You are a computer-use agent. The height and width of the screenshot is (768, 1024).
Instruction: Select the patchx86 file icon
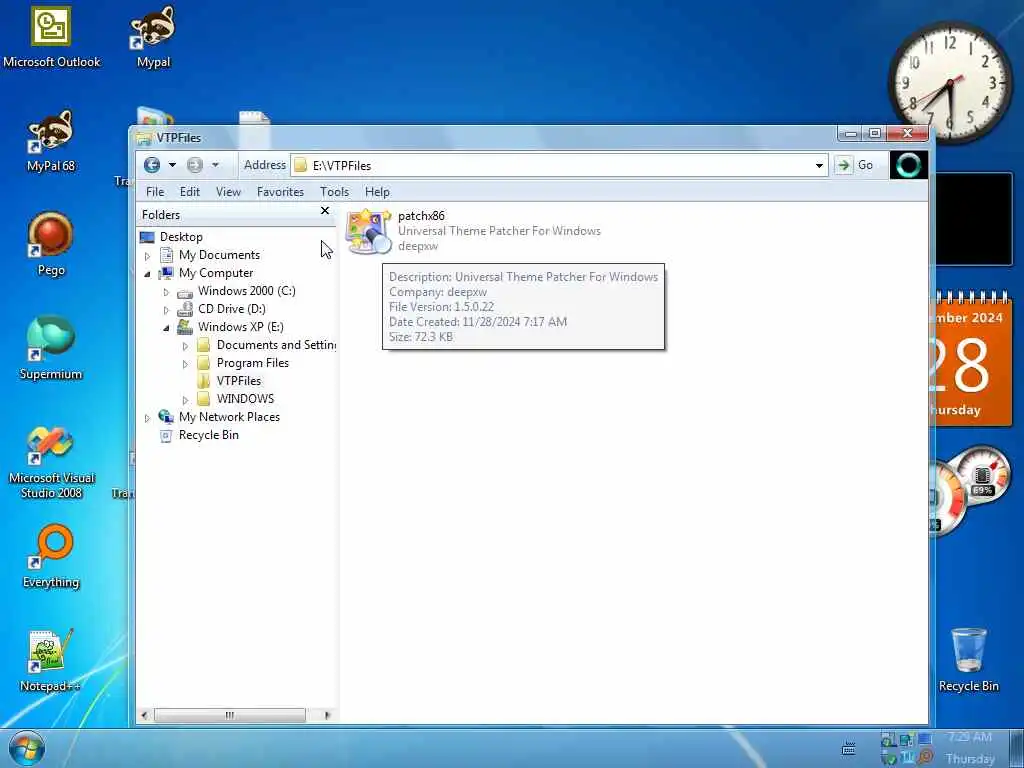(x=370, y=231)
